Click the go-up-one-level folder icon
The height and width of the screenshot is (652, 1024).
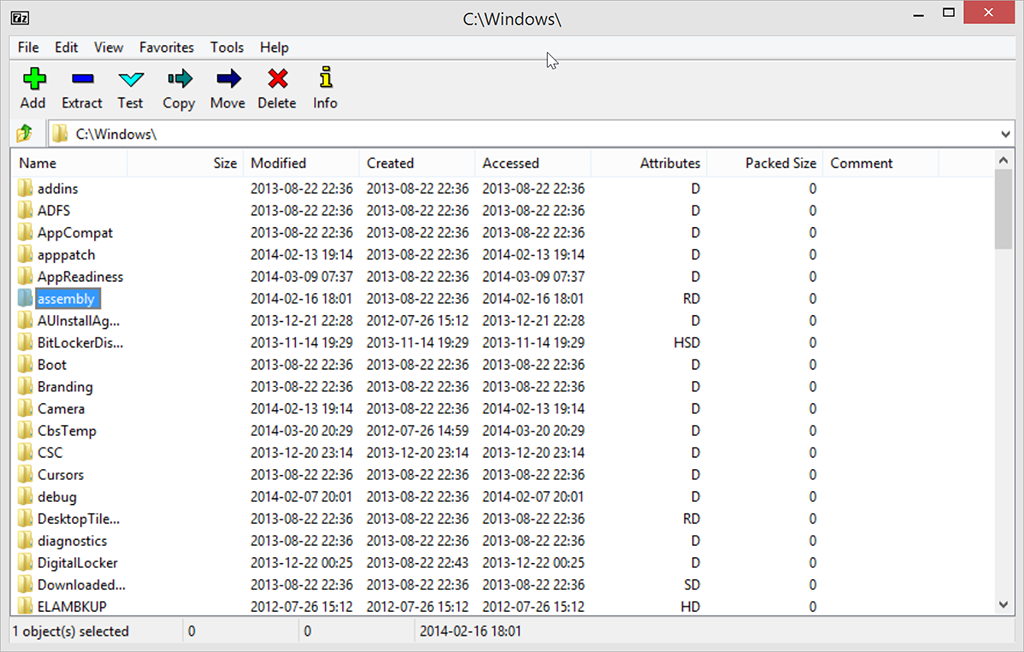click(x=24, y=132)
